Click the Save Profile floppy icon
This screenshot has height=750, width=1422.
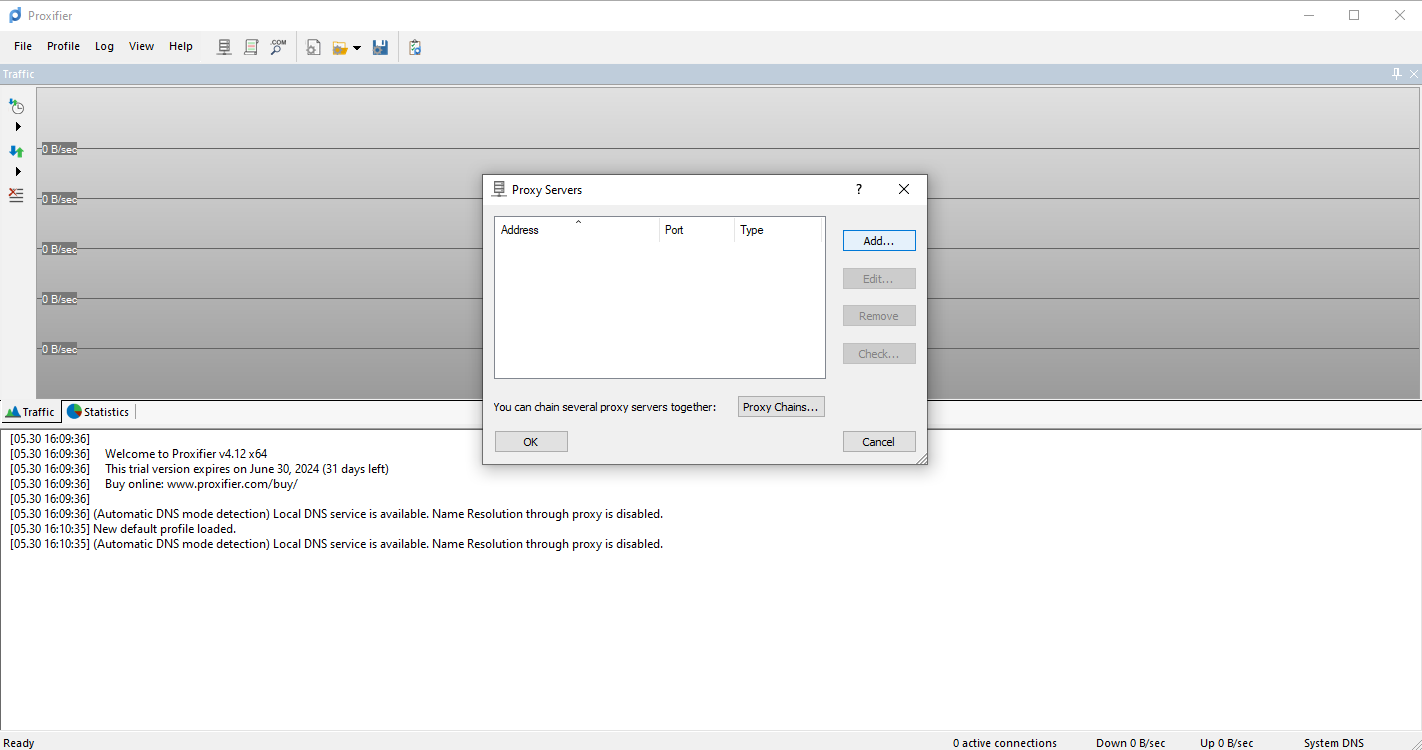380,47
